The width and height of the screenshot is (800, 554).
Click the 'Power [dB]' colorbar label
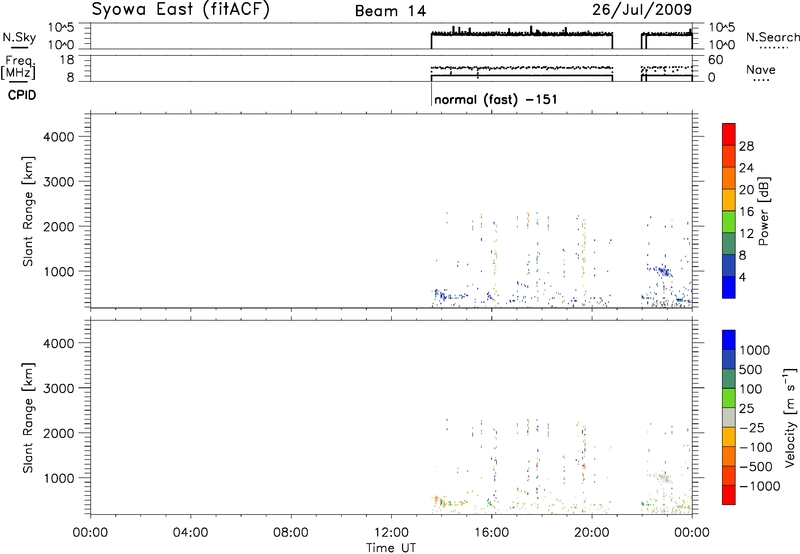(763, 211)
